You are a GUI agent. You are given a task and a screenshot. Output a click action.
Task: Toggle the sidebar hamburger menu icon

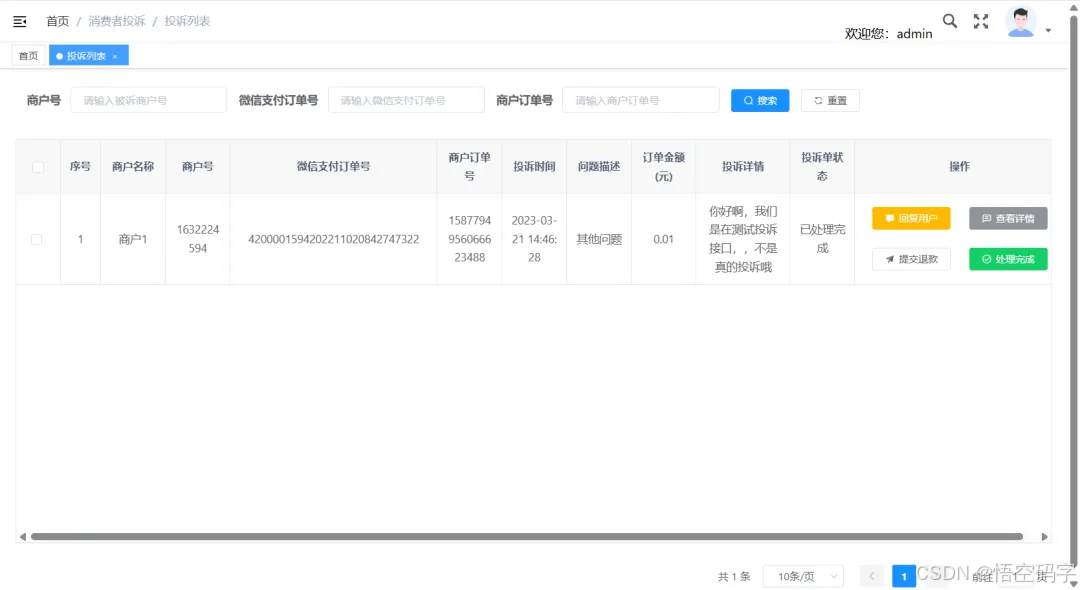tap(20, 21)
